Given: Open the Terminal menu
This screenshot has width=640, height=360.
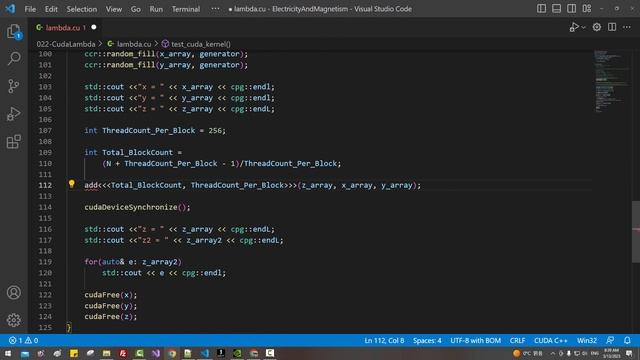Looking at the screenshot, I should (186, 9).
